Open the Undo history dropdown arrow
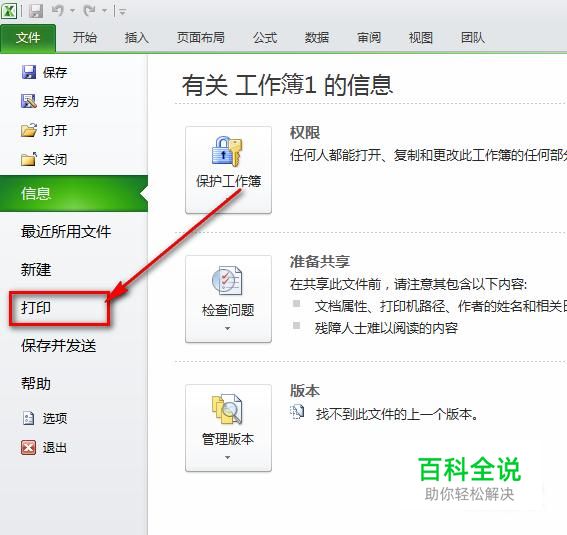567x535 pixels. 72,11
